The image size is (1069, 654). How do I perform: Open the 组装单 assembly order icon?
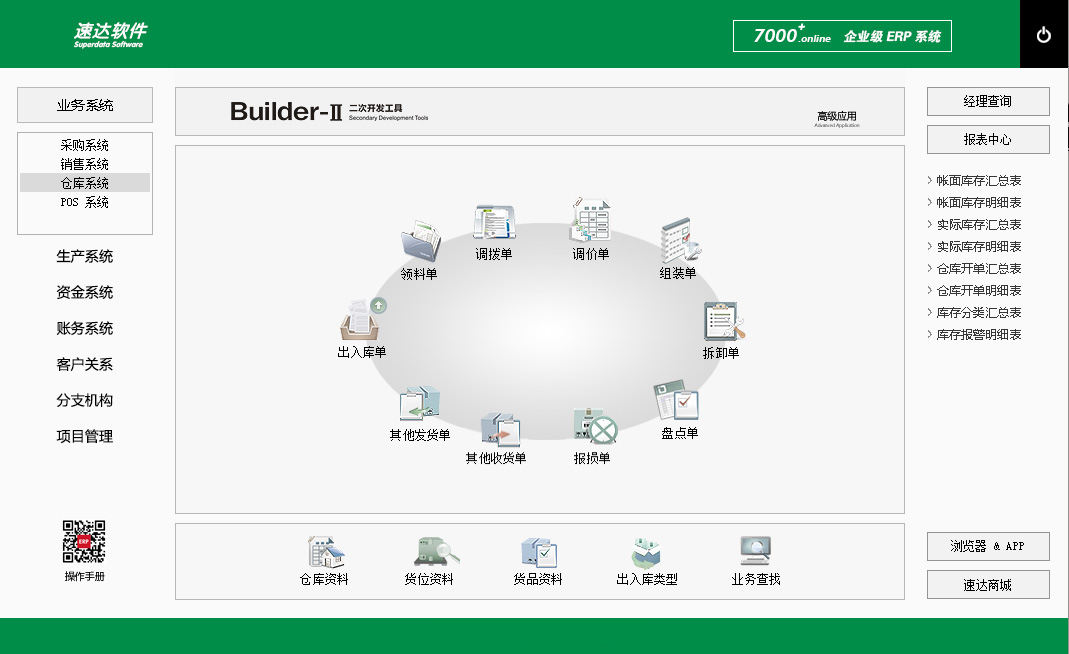click(678, 243)
